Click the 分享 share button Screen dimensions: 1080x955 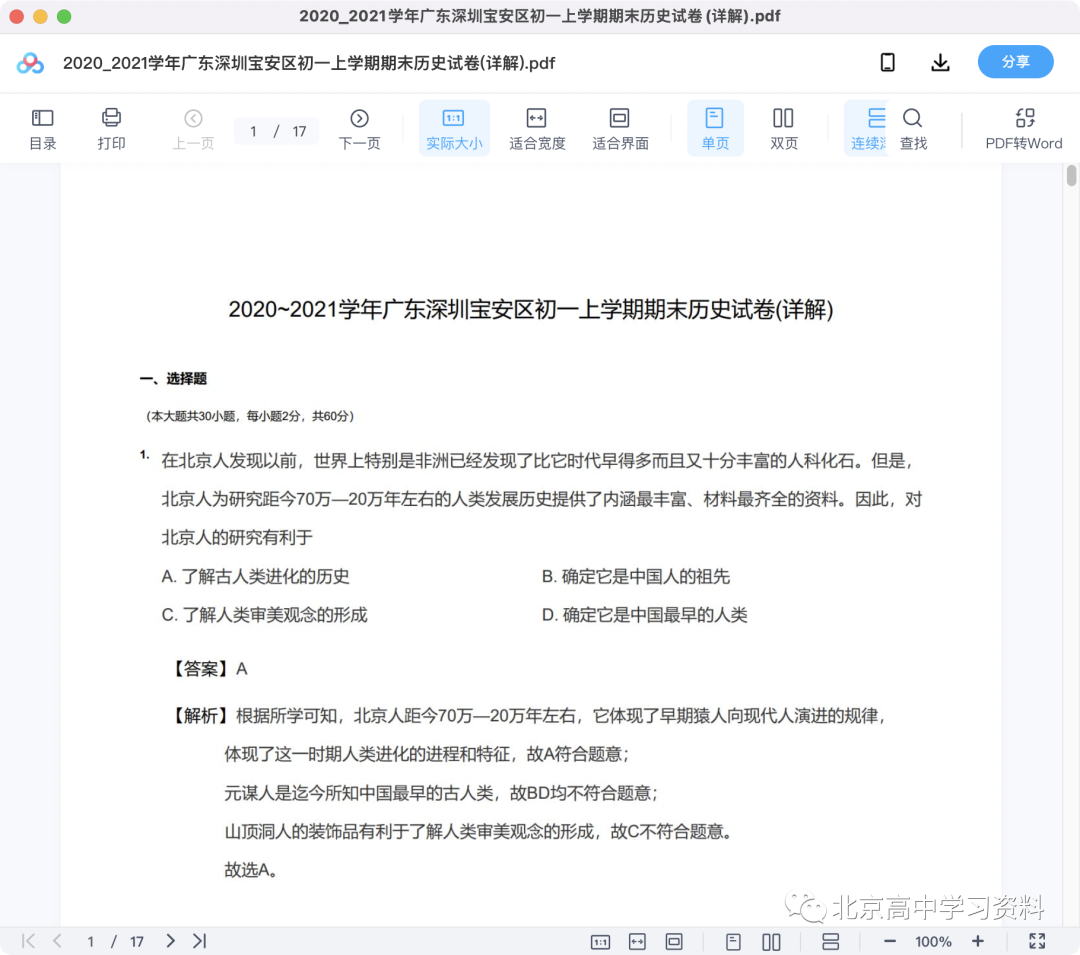(x=1015, y=62)
